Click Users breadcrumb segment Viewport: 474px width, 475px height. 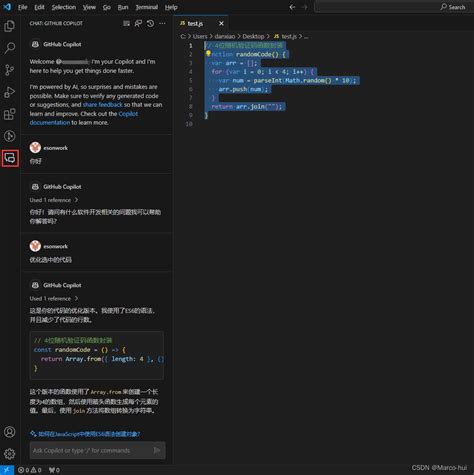click(200, 36)
